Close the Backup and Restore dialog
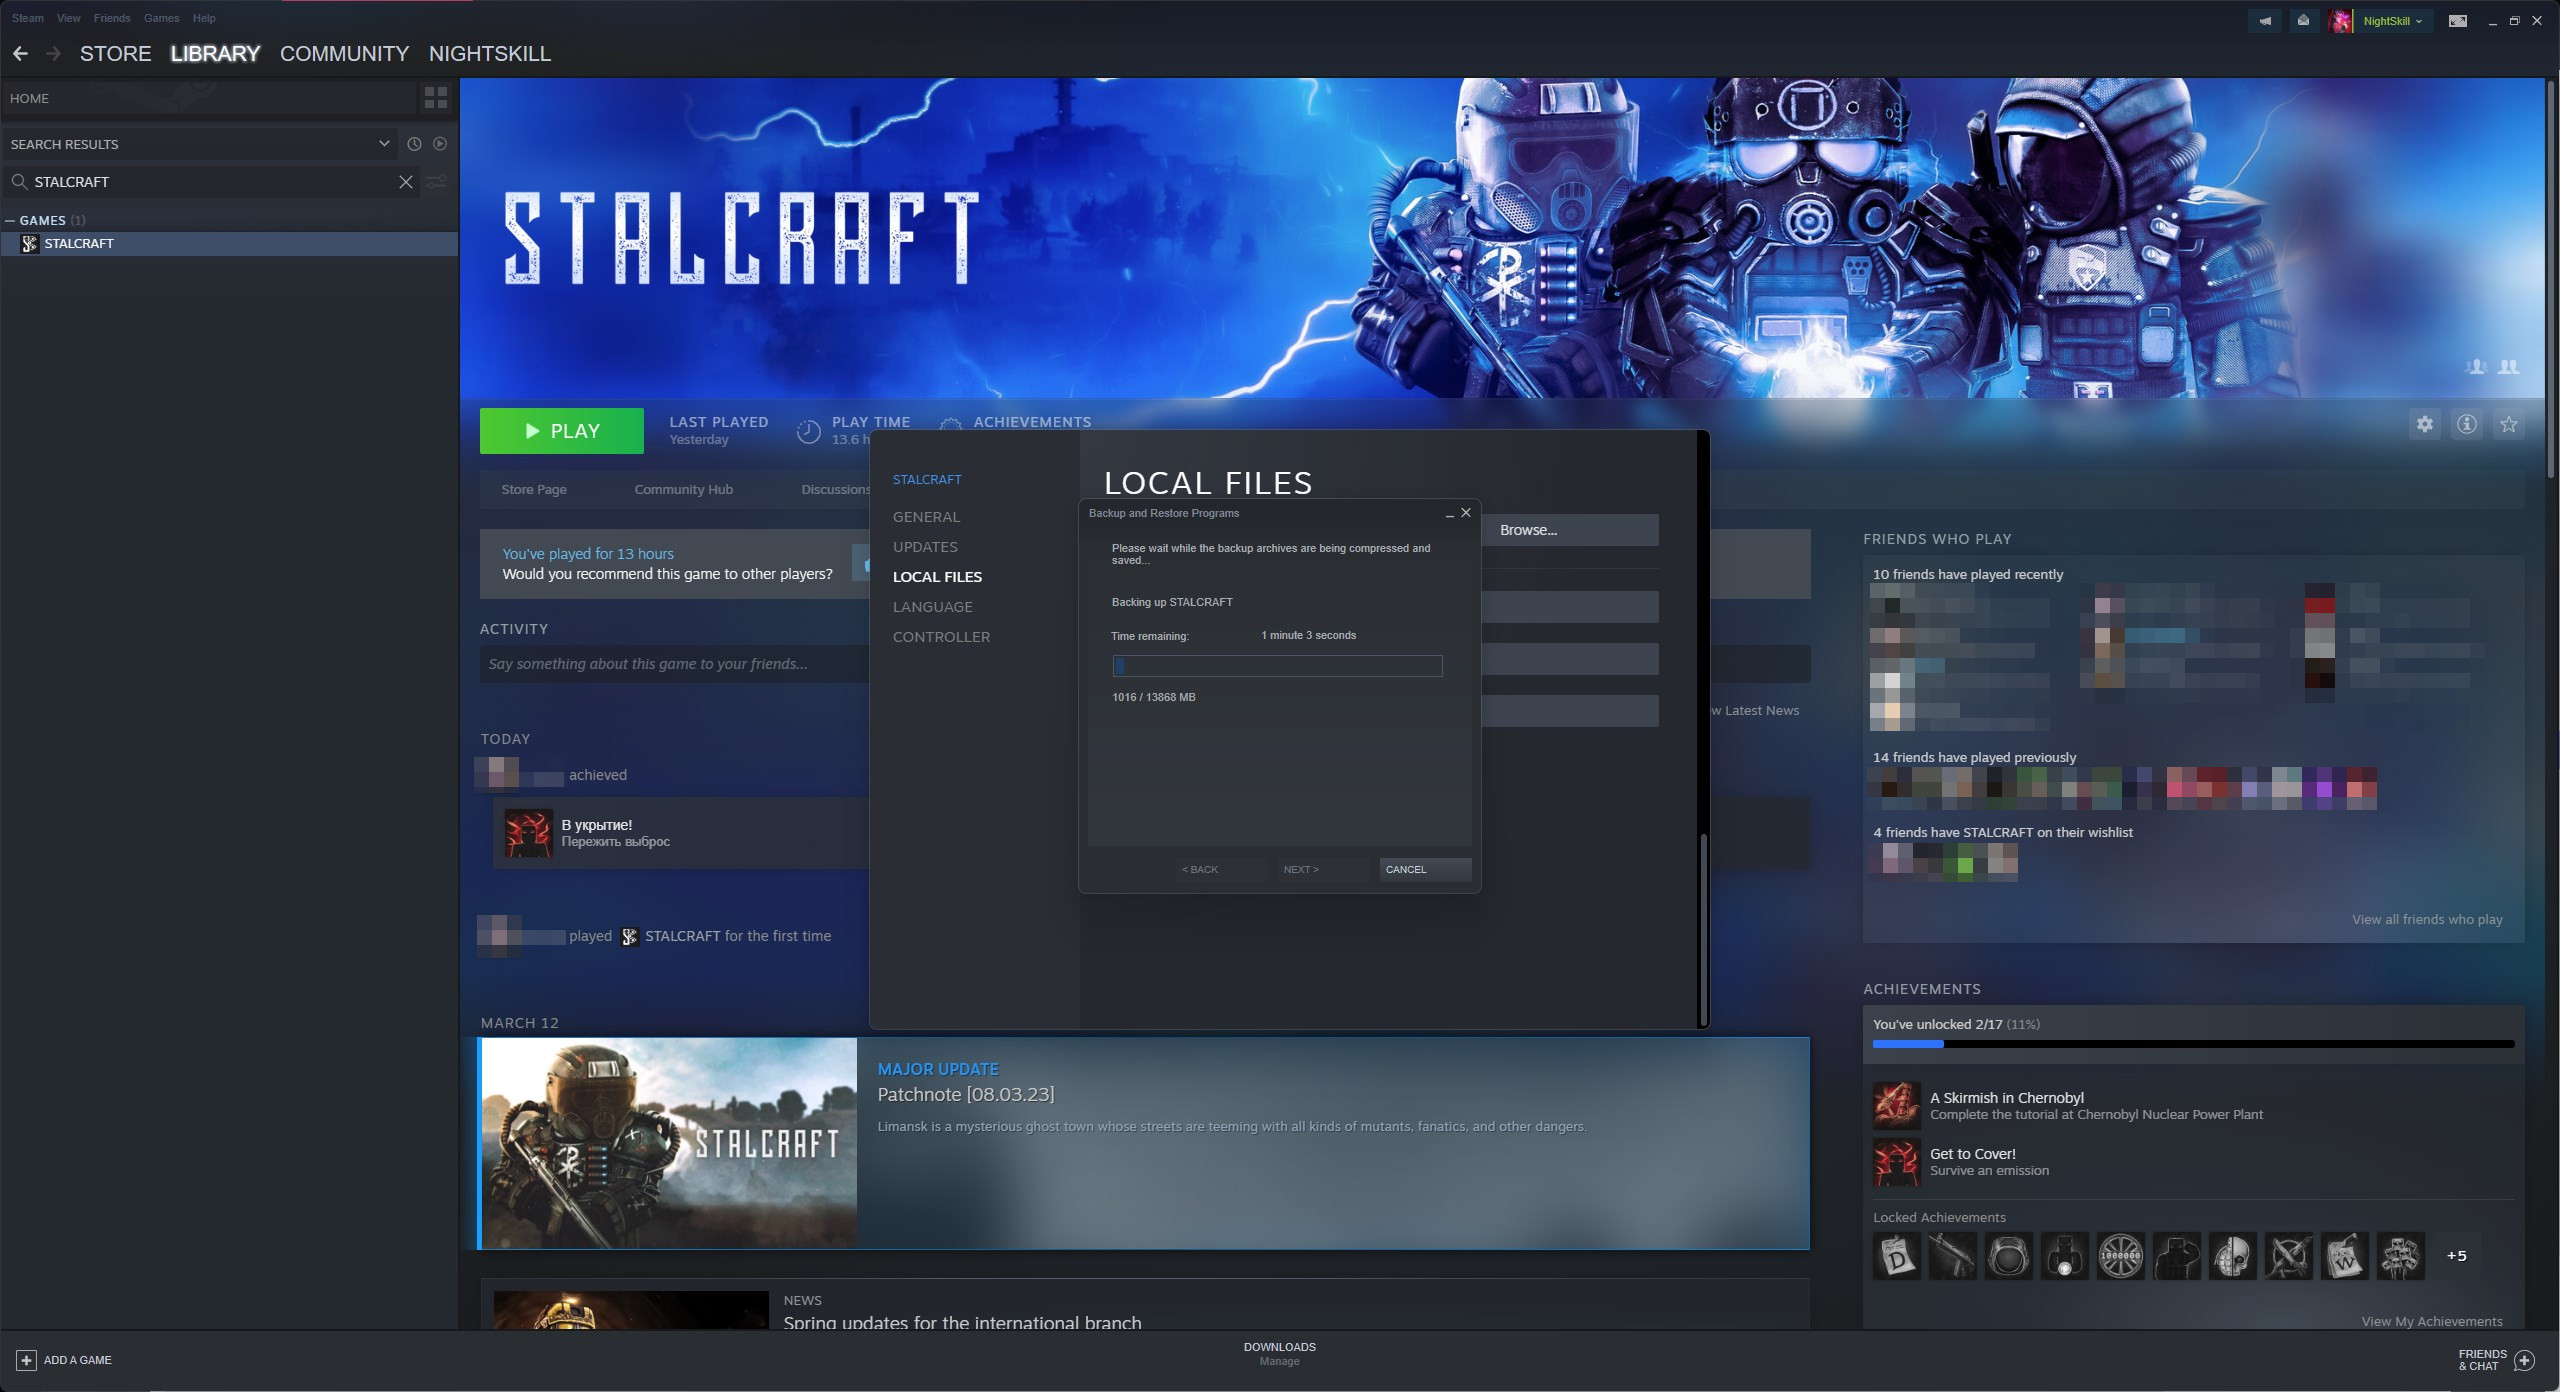Image resolution: width=2560 pixels, height=1392 pixels. coord(1466,513)
